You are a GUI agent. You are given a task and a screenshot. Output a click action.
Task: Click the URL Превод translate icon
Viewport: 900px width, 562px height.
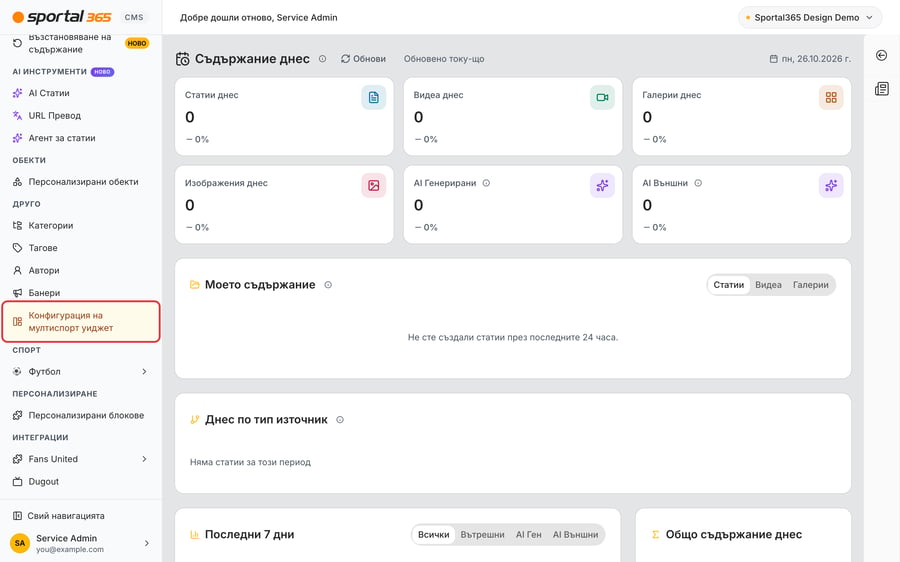(x=17, y=115)
